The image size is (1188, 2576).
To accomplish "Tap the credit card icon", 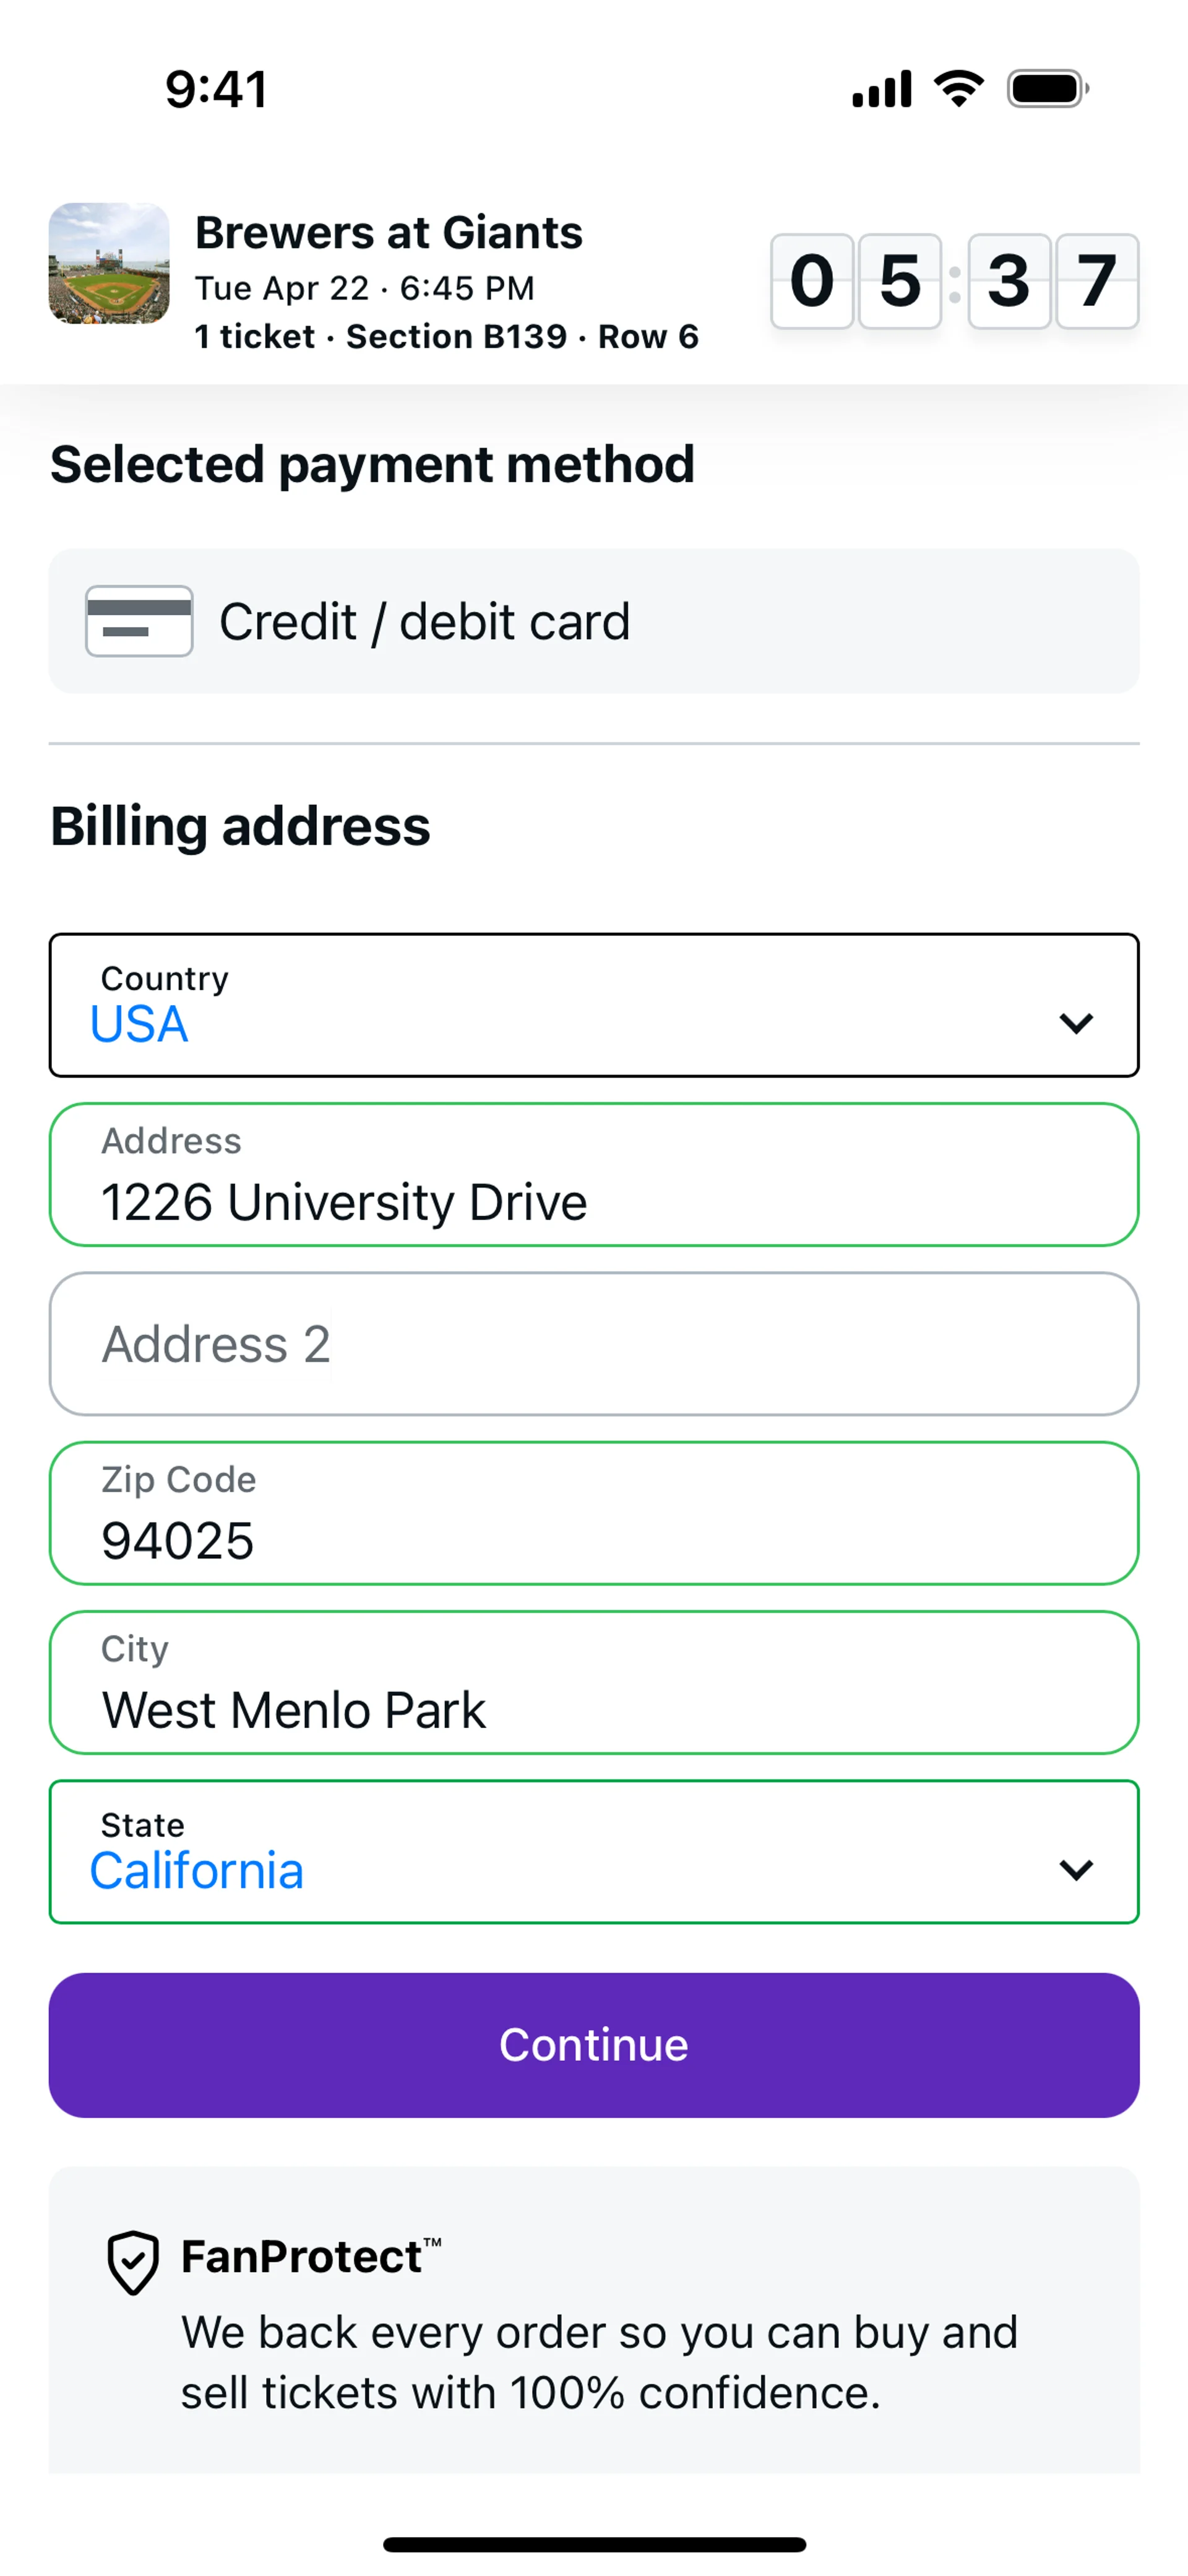I will tap(139, 621).
